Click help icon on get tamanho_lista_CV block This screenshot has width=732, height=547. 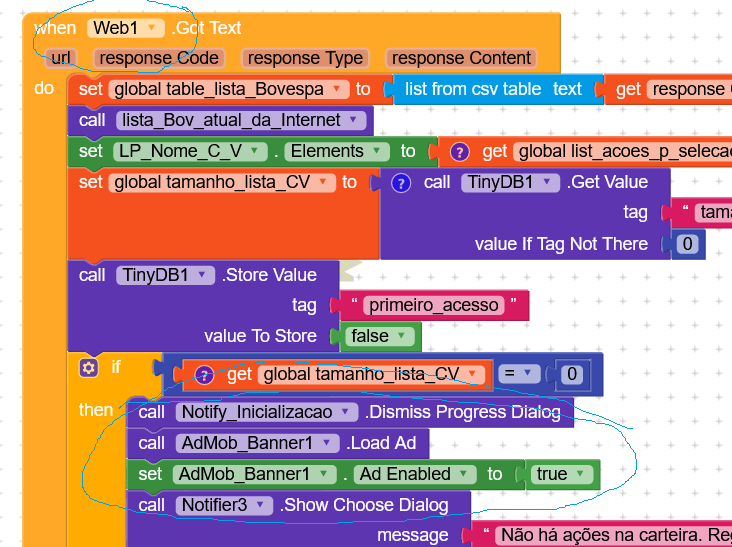[x=204, y=374]
